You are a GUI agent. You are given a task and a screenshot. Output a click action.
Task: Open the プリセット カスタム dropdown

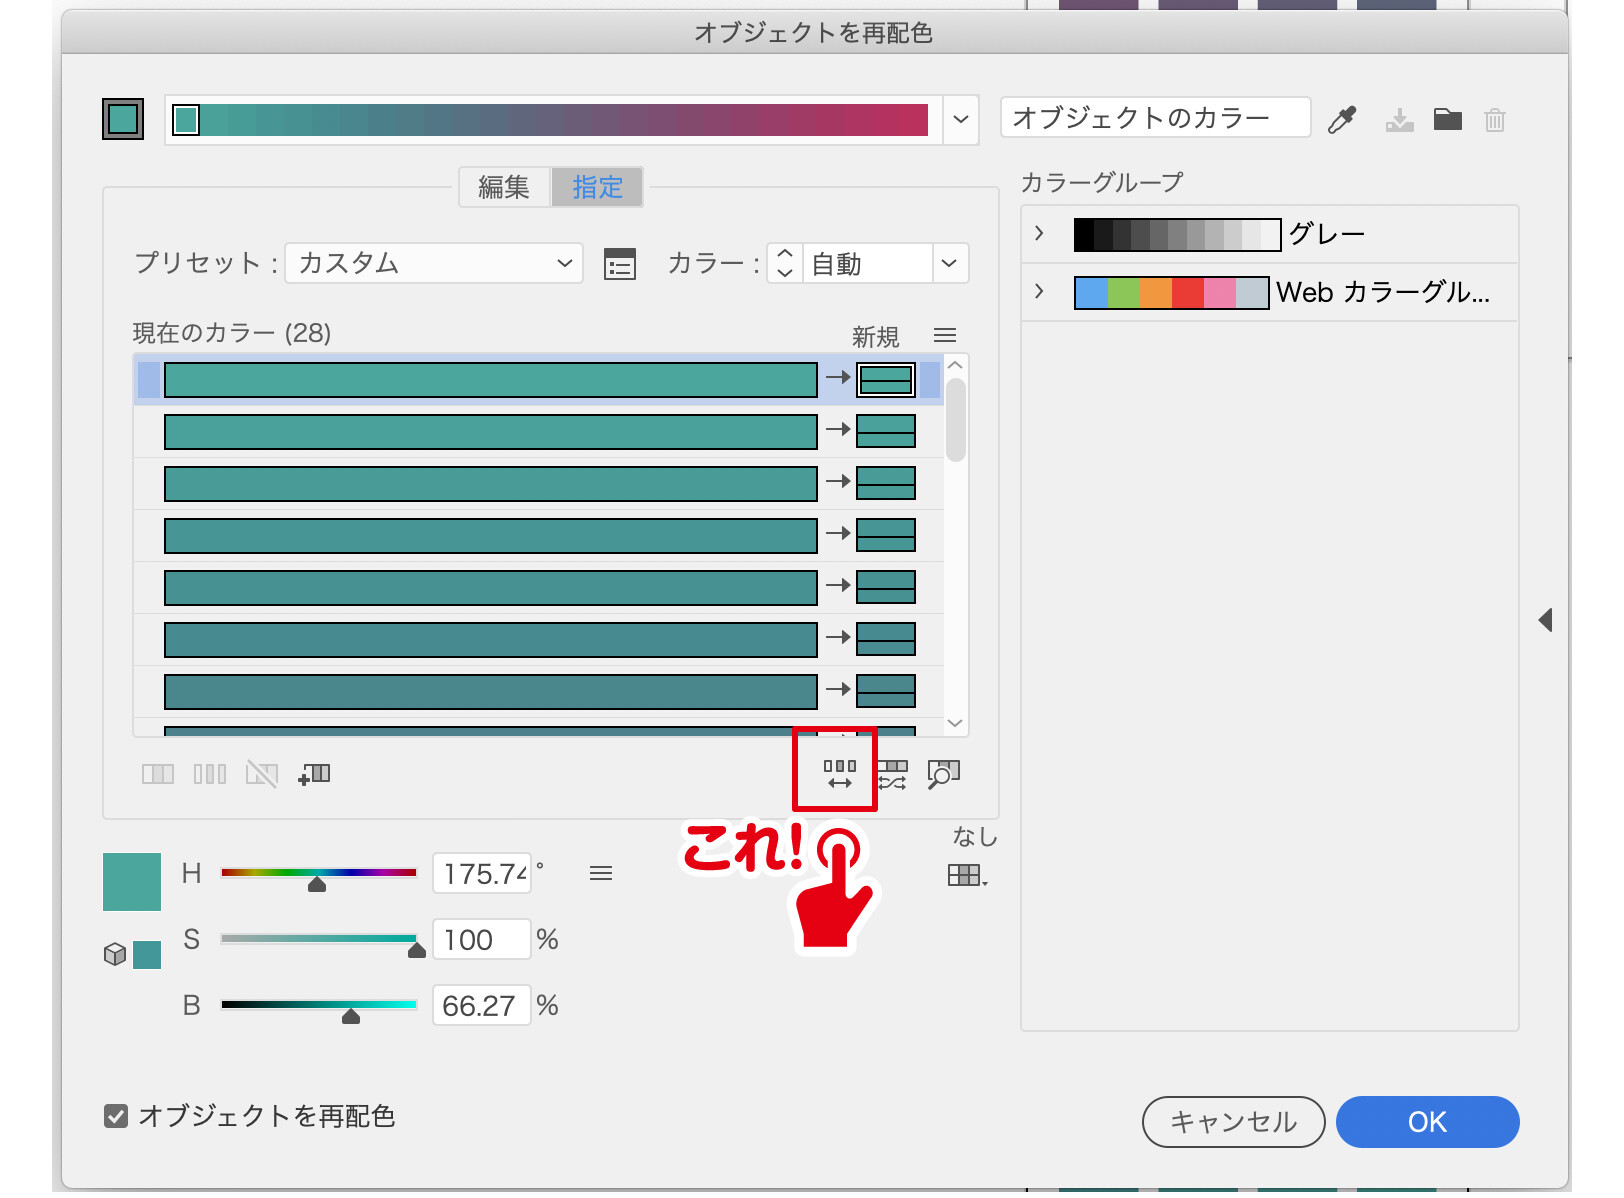[x=434, y=264]
